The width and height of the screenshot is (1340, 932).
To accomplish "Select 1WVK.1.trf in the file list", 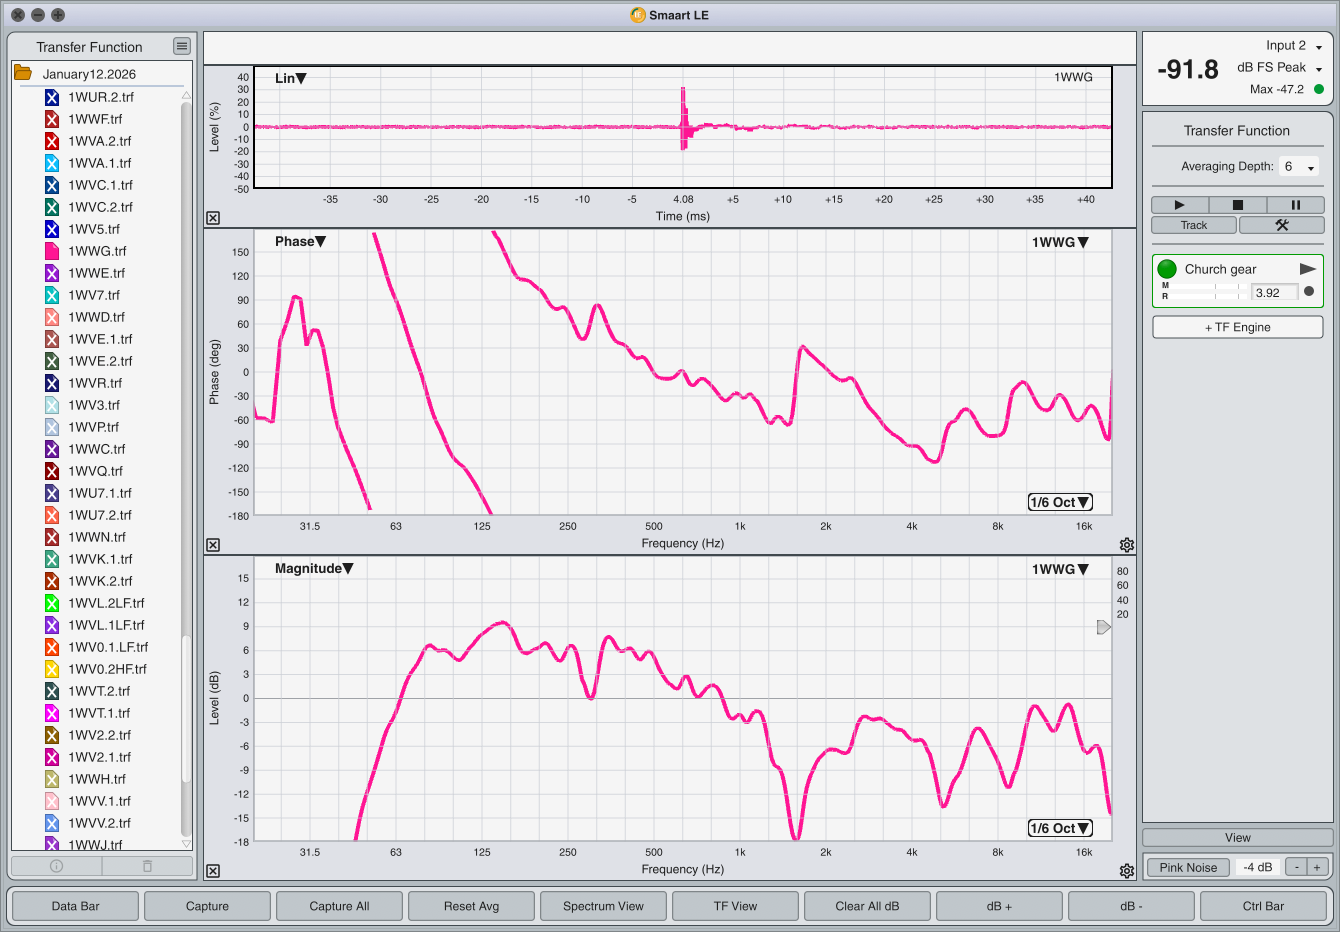I will tap(100, 559).
